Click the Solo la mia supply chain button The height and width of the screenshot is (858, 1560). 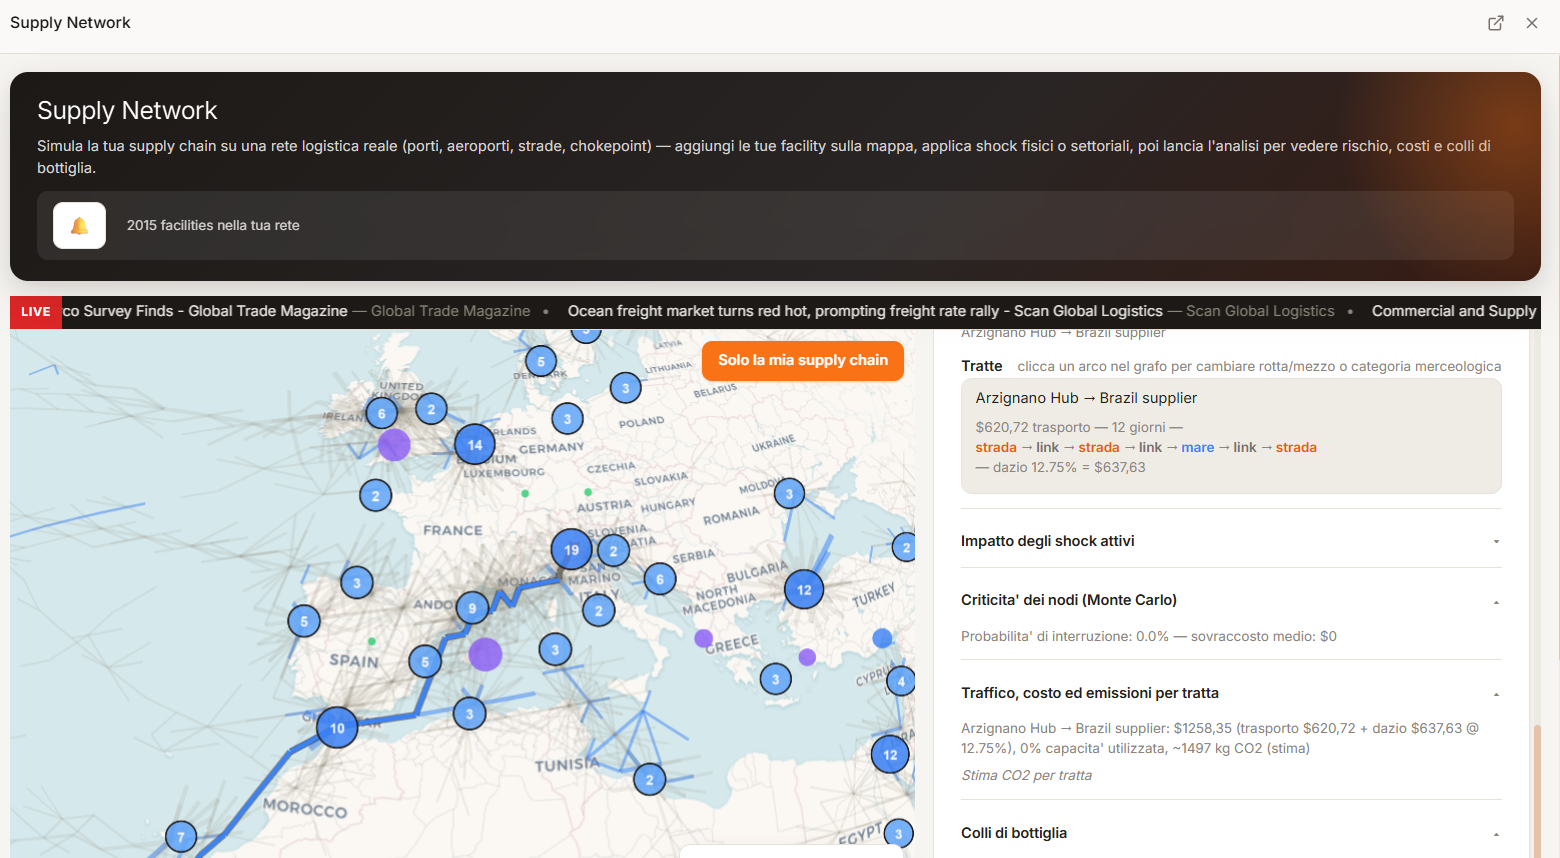click(x=803, y=360)
